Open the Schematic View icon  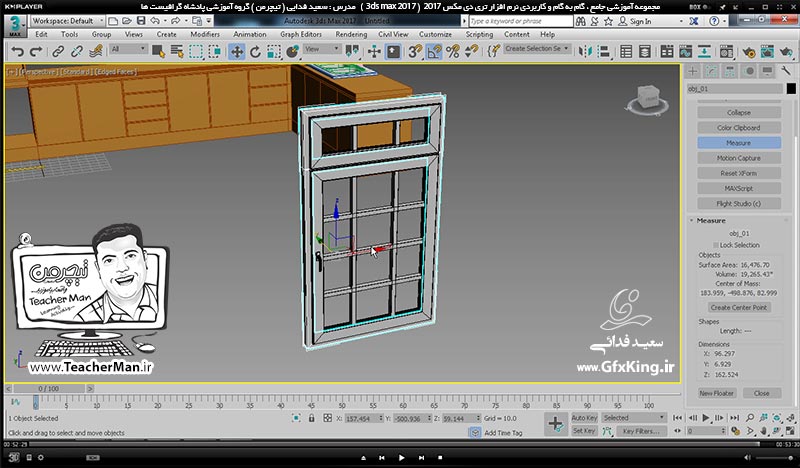click(705, 52)
